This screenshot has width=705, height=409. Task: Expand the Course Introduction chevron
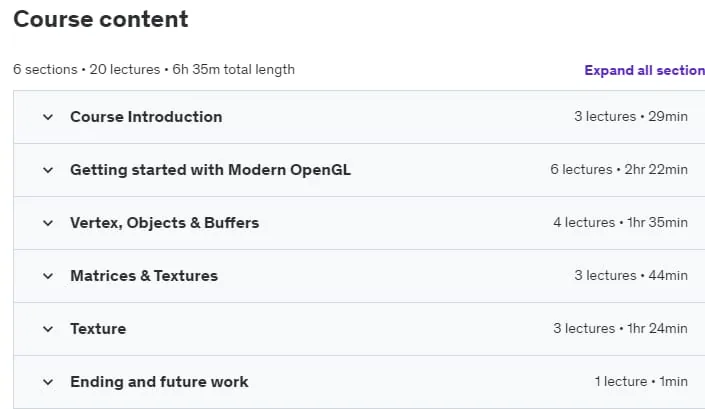48,117
